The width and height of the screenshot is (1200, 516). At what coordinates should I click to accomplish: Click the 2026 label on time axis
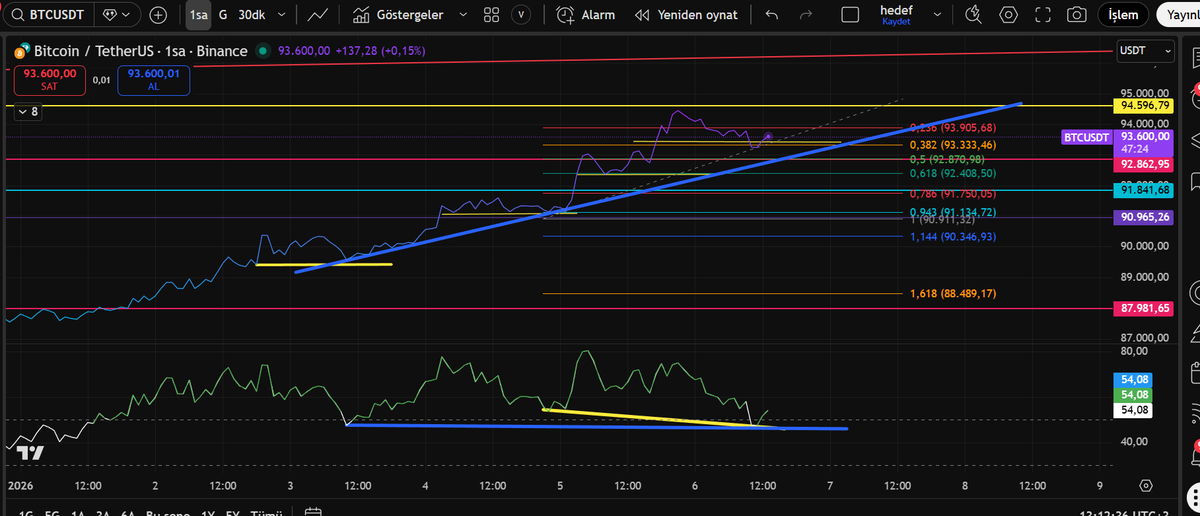click(x=21, y=485)
